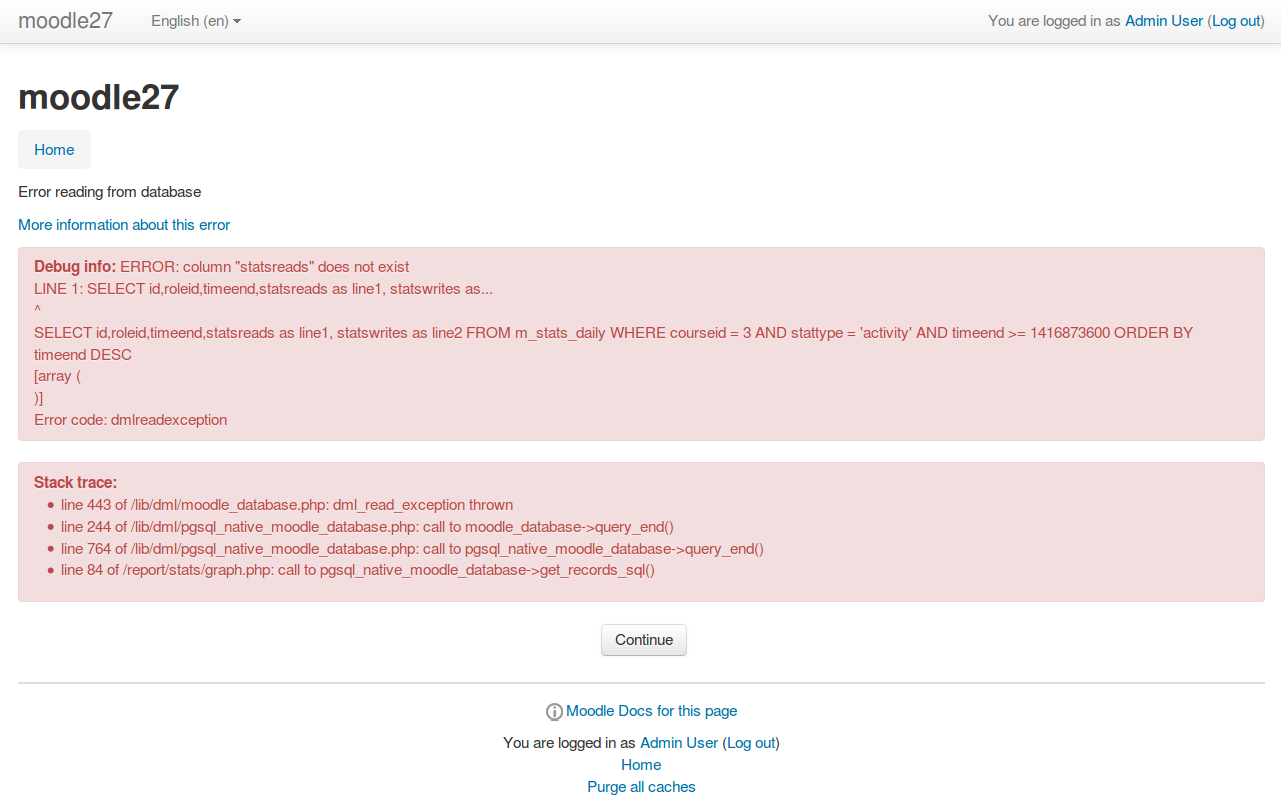Click the moodle27 brand link in navbar
The height and width of the screenshot is (809, 1281).
click(x=65, y=21)
